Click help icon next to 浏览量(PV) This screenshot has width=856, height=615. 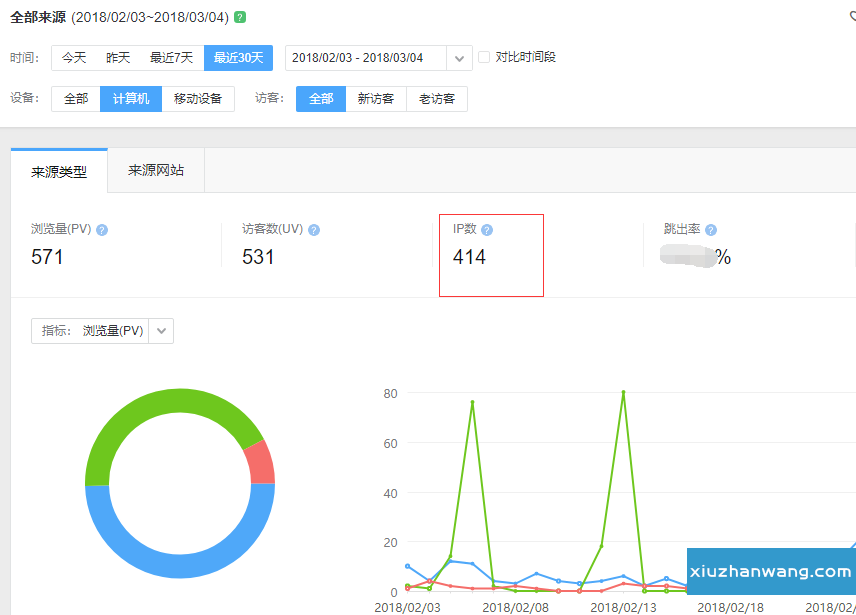tap(102, 230)
